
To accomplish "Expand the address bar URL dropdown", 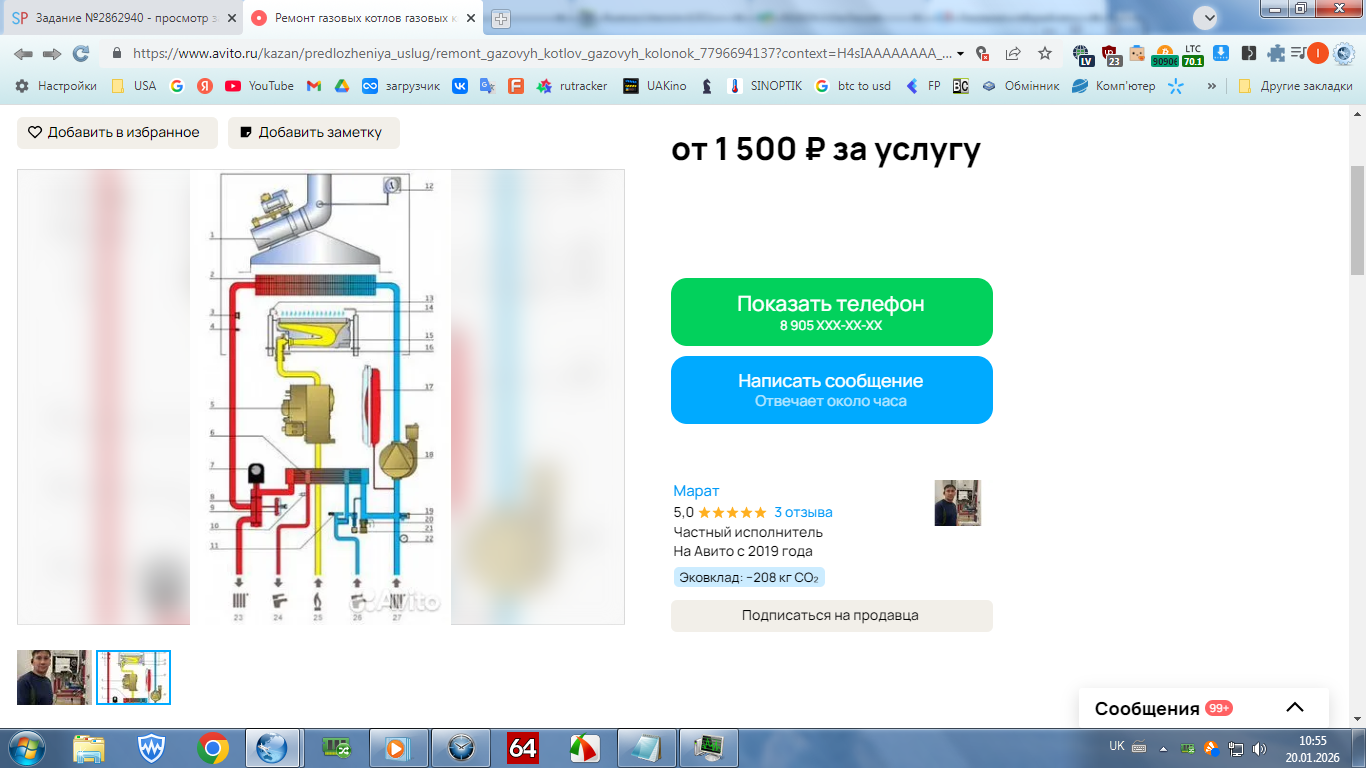I will pos(961,53).
